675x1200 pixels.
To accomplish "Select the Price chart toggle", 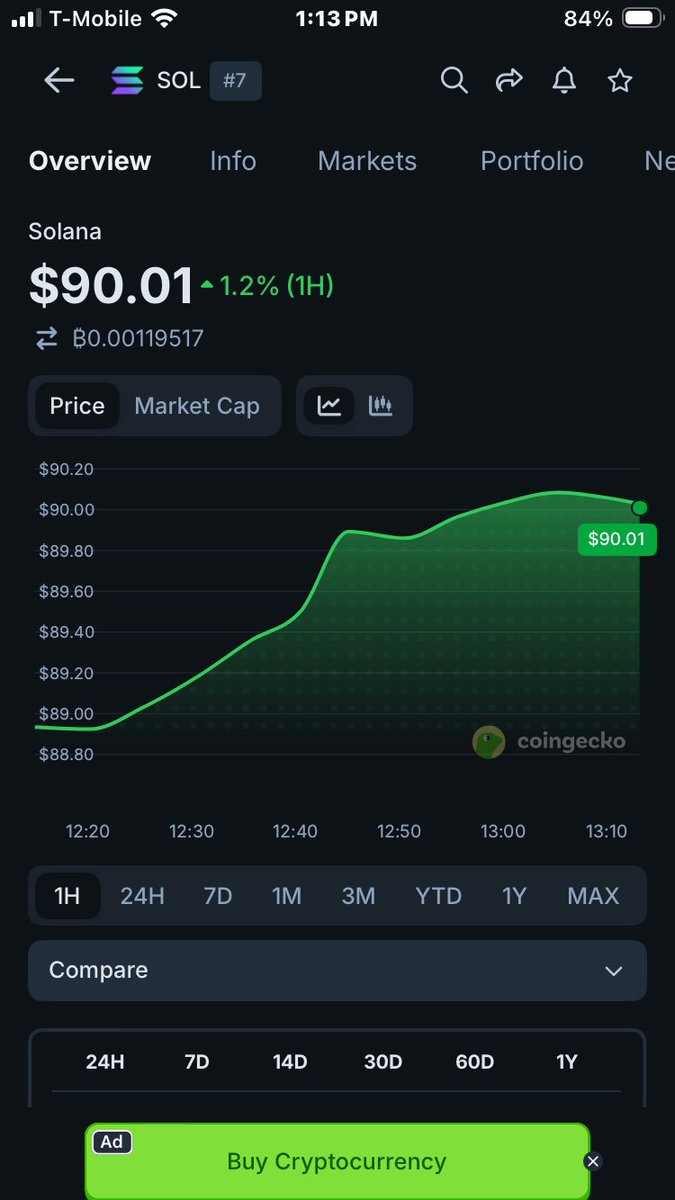I will 77,405.
